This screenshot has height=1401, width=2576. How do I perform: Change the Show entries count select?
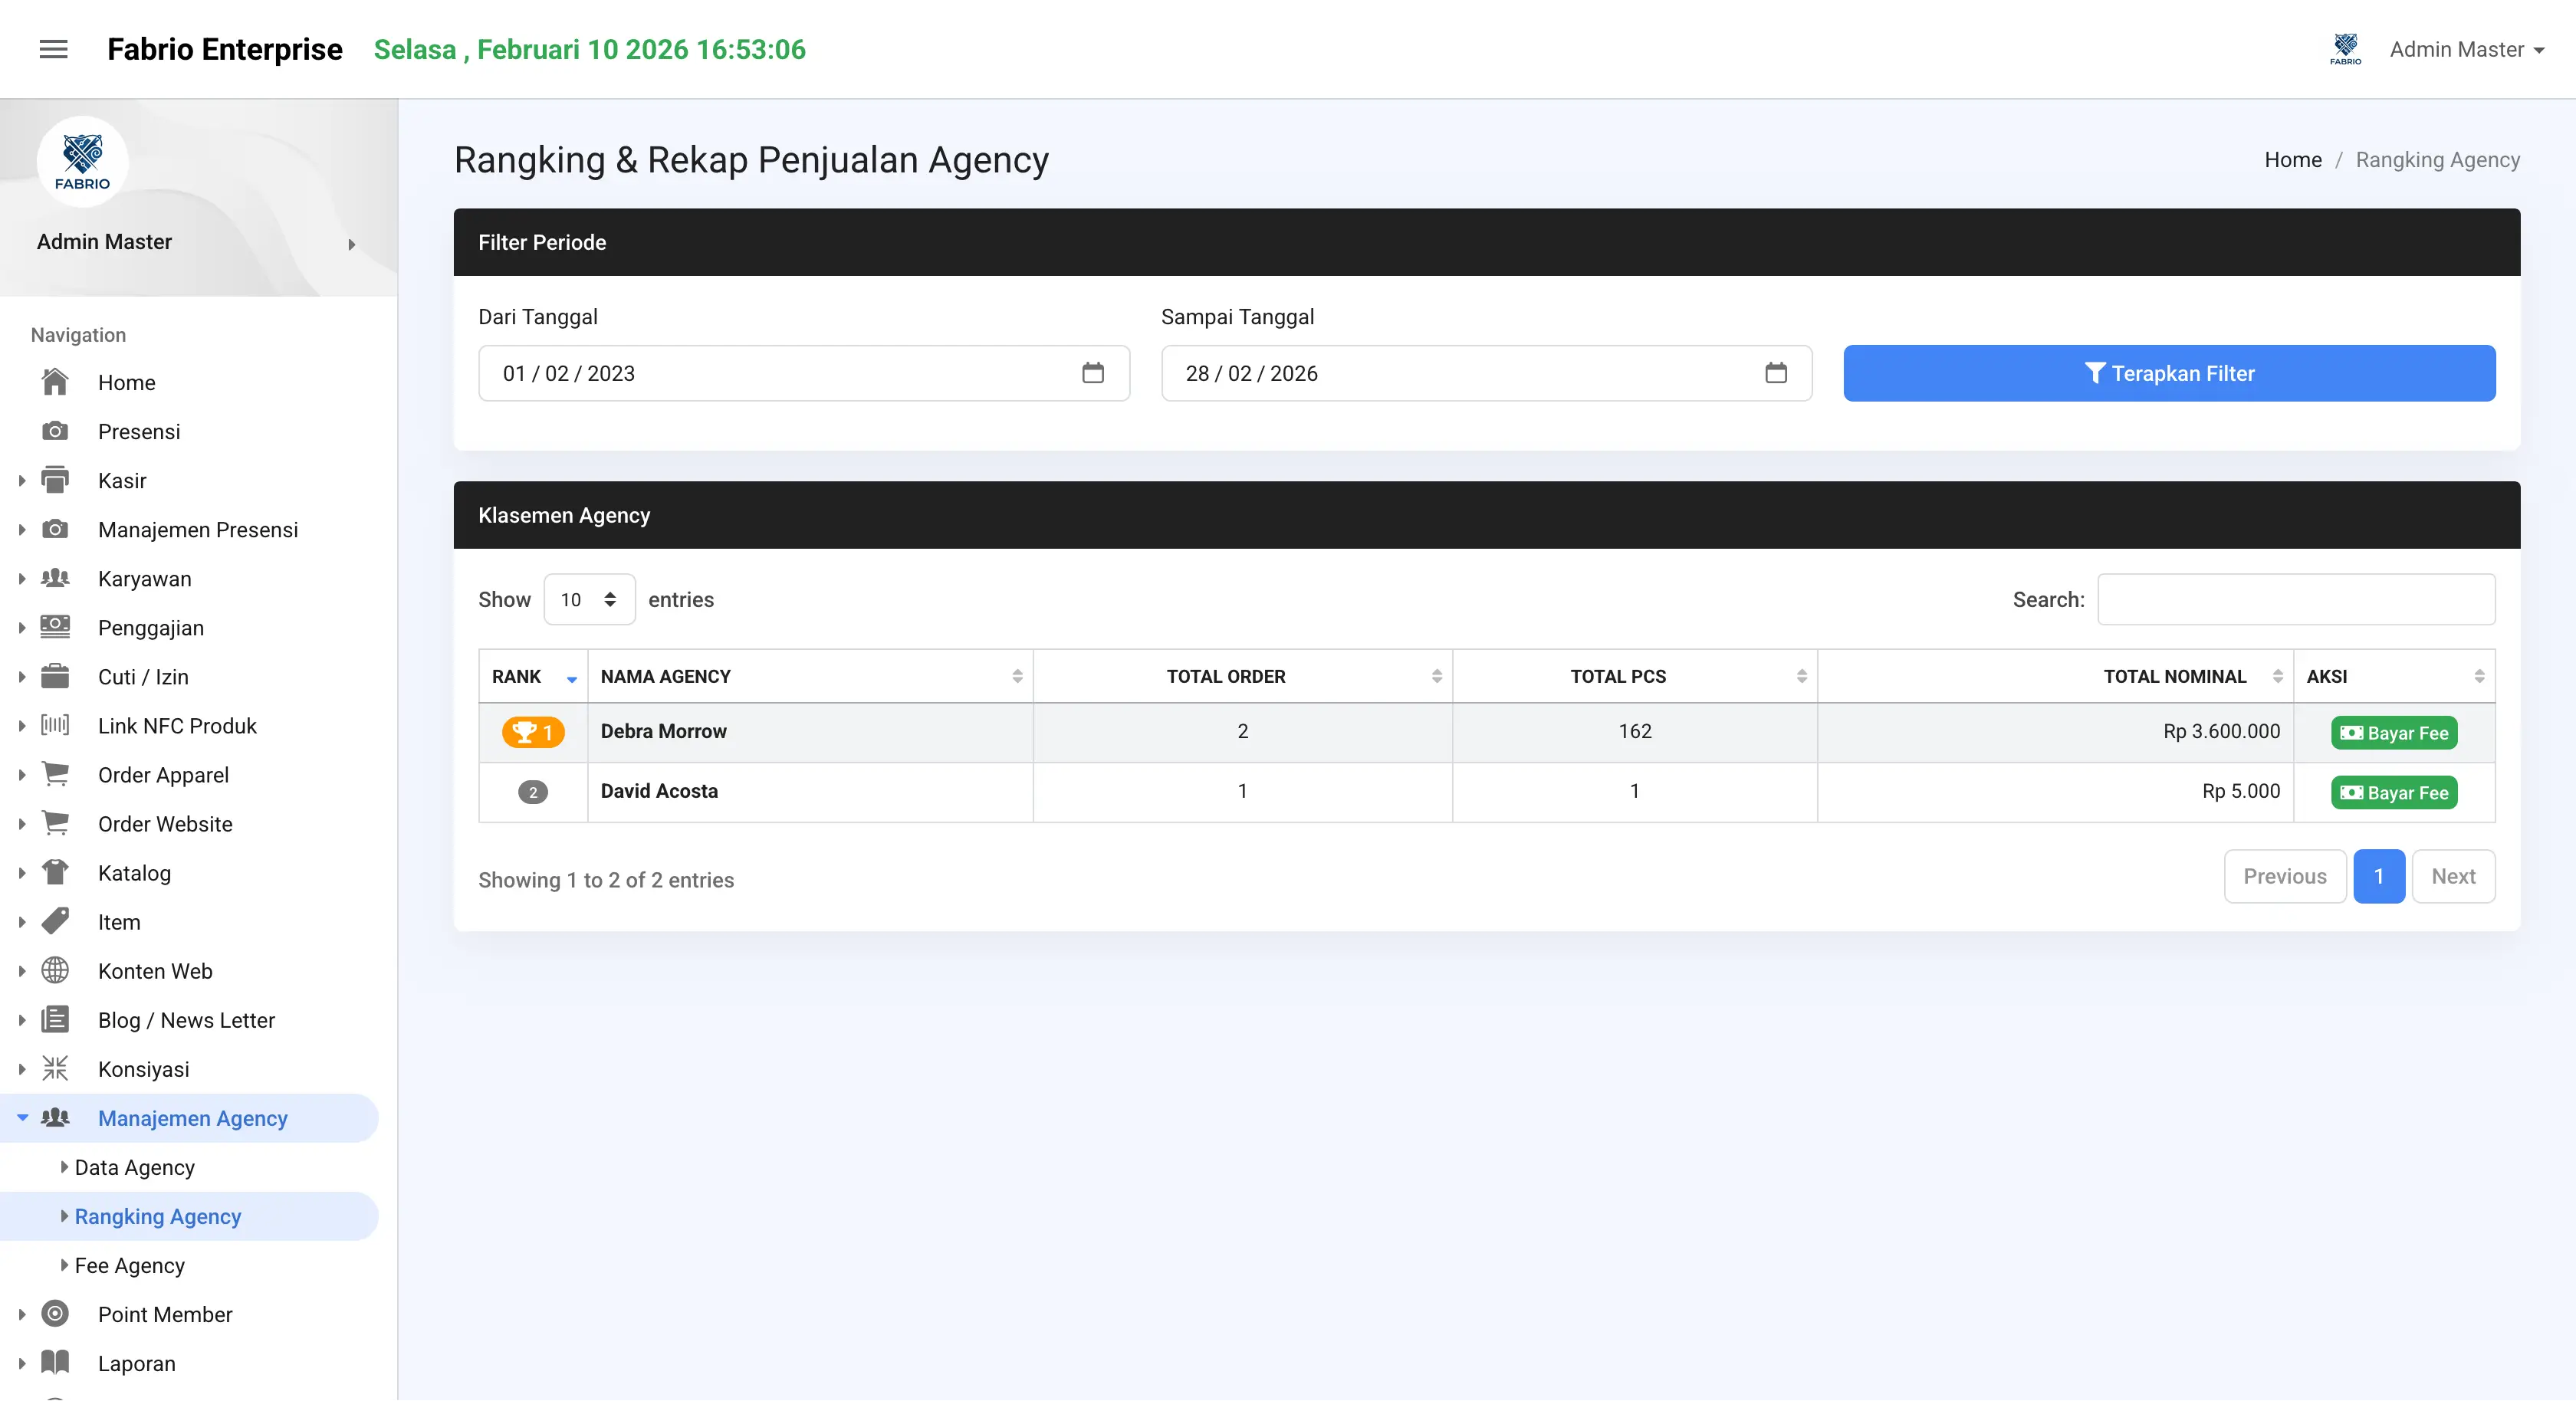tap(589, 599)
